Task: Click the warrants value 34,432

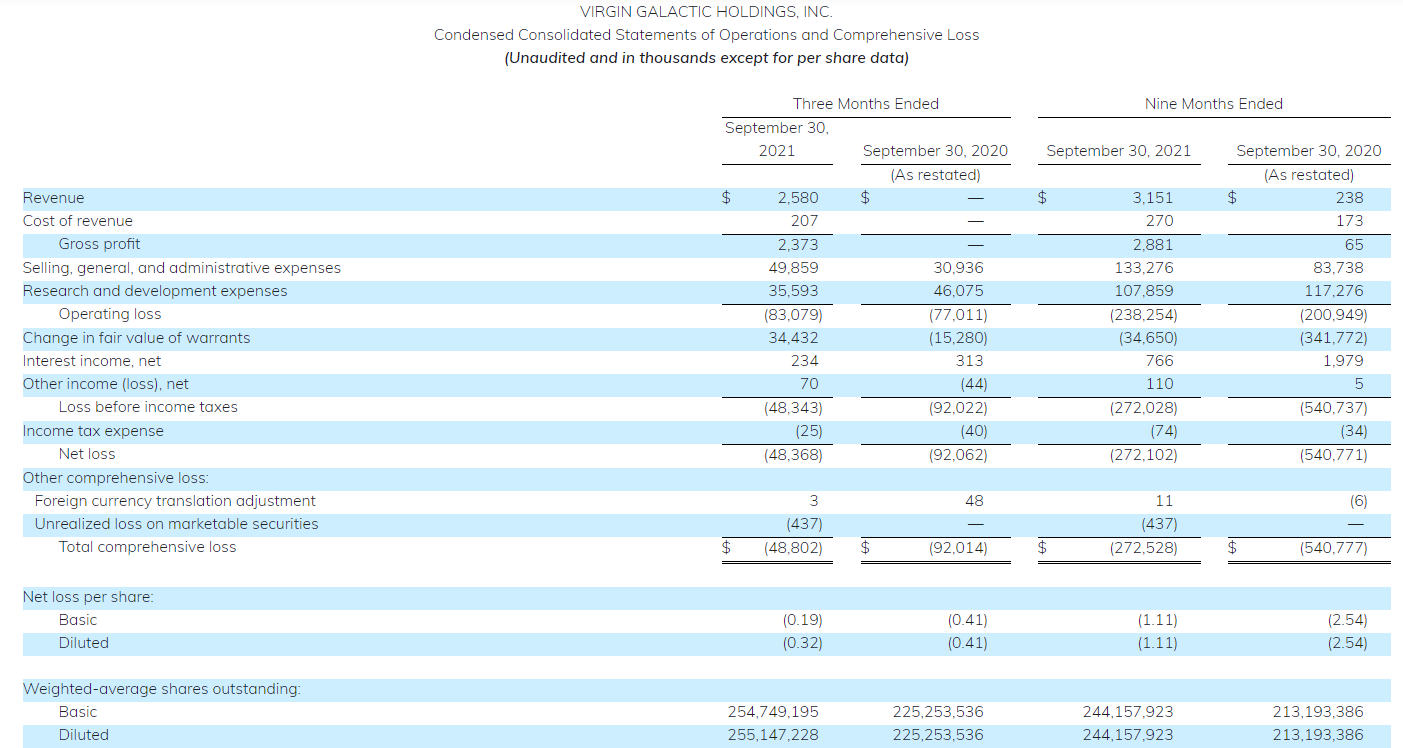Action: click(x=794, y=338)
